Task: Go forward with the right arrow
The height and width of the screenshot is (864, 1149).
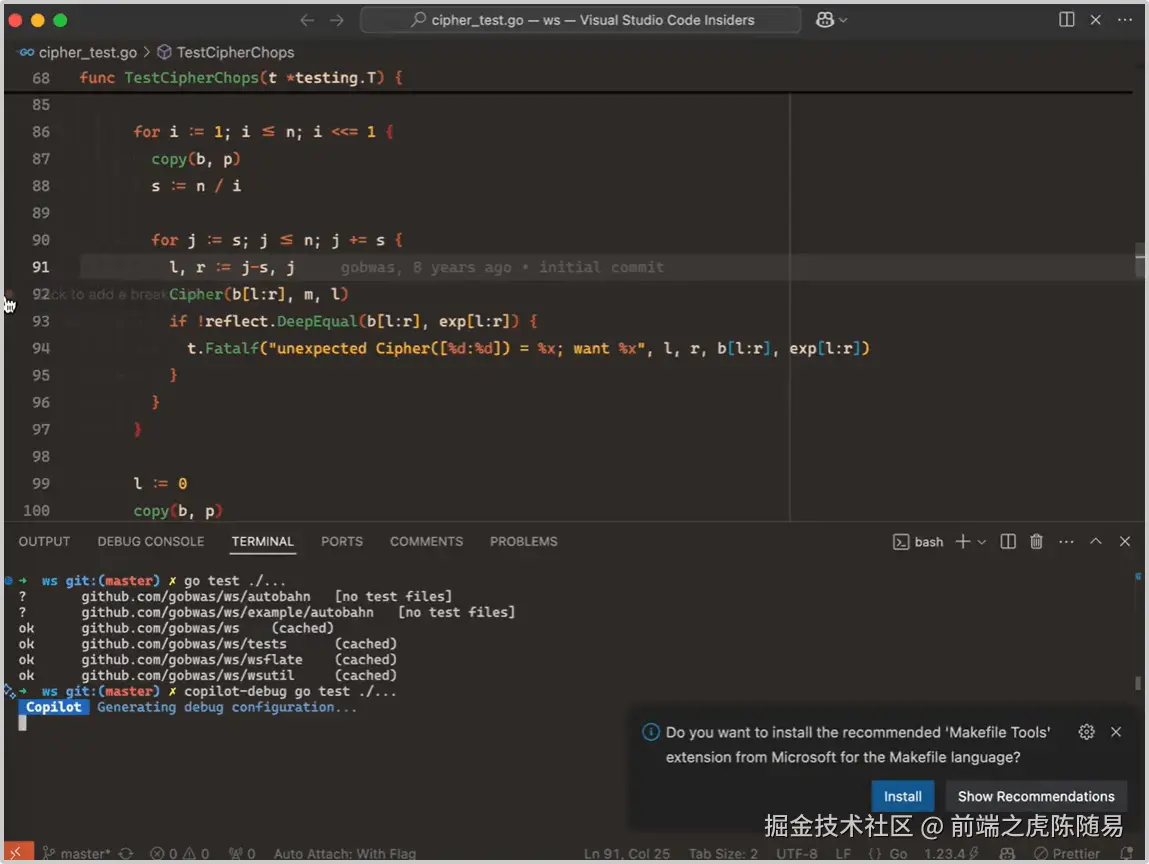Action: (336, 21)
